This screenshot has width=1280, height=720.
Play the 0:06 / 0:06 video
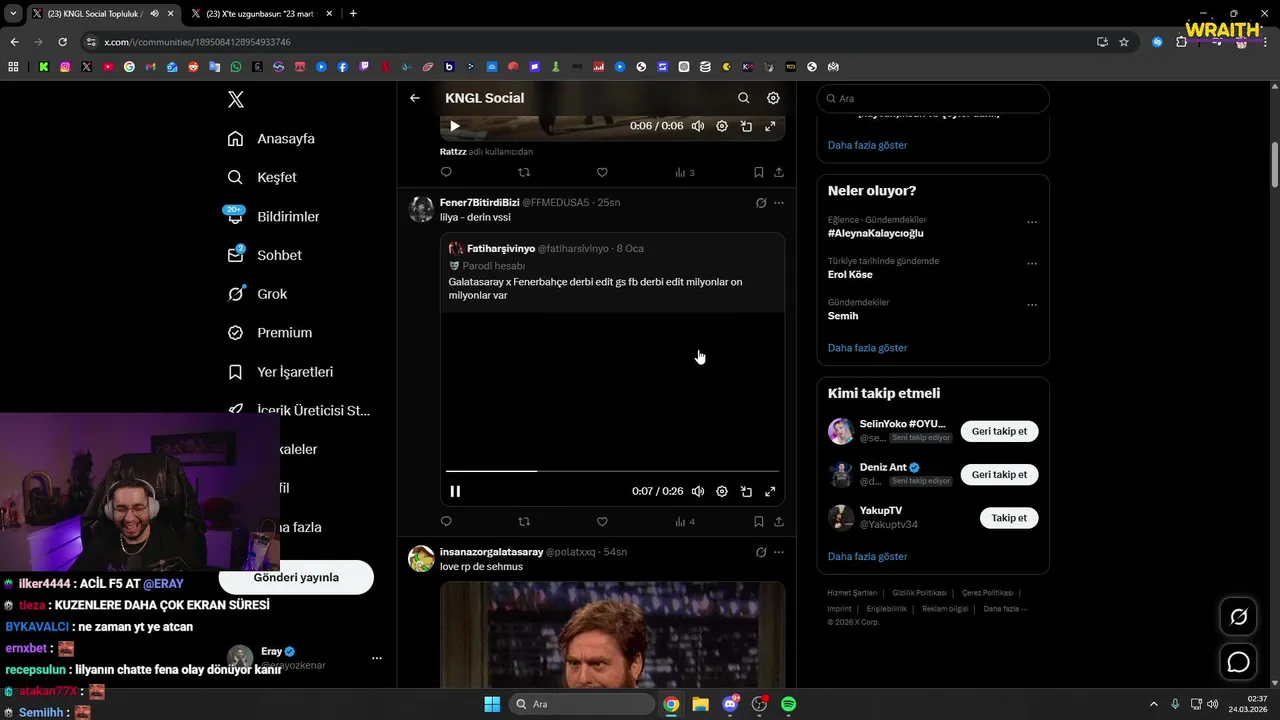pos(455,126)
